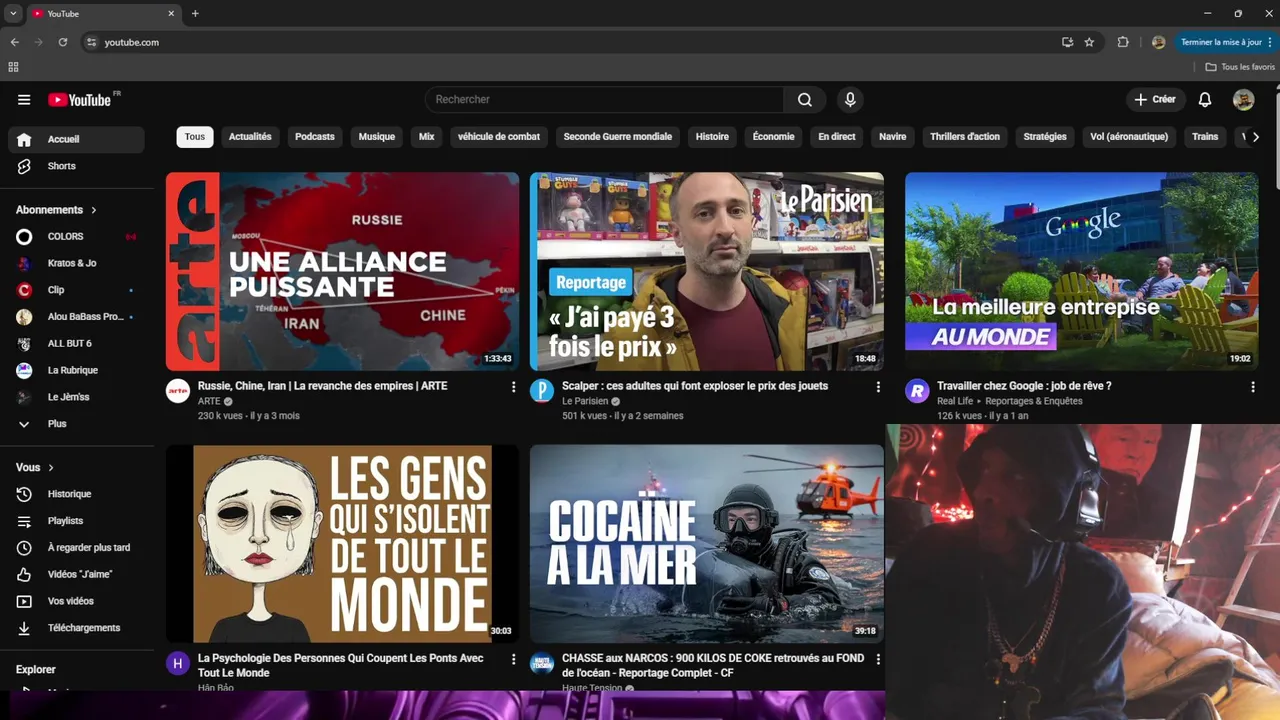Viewport: 1280px width, 720px height.
Task: Open more options for Google video
Action: point(1252,387)
